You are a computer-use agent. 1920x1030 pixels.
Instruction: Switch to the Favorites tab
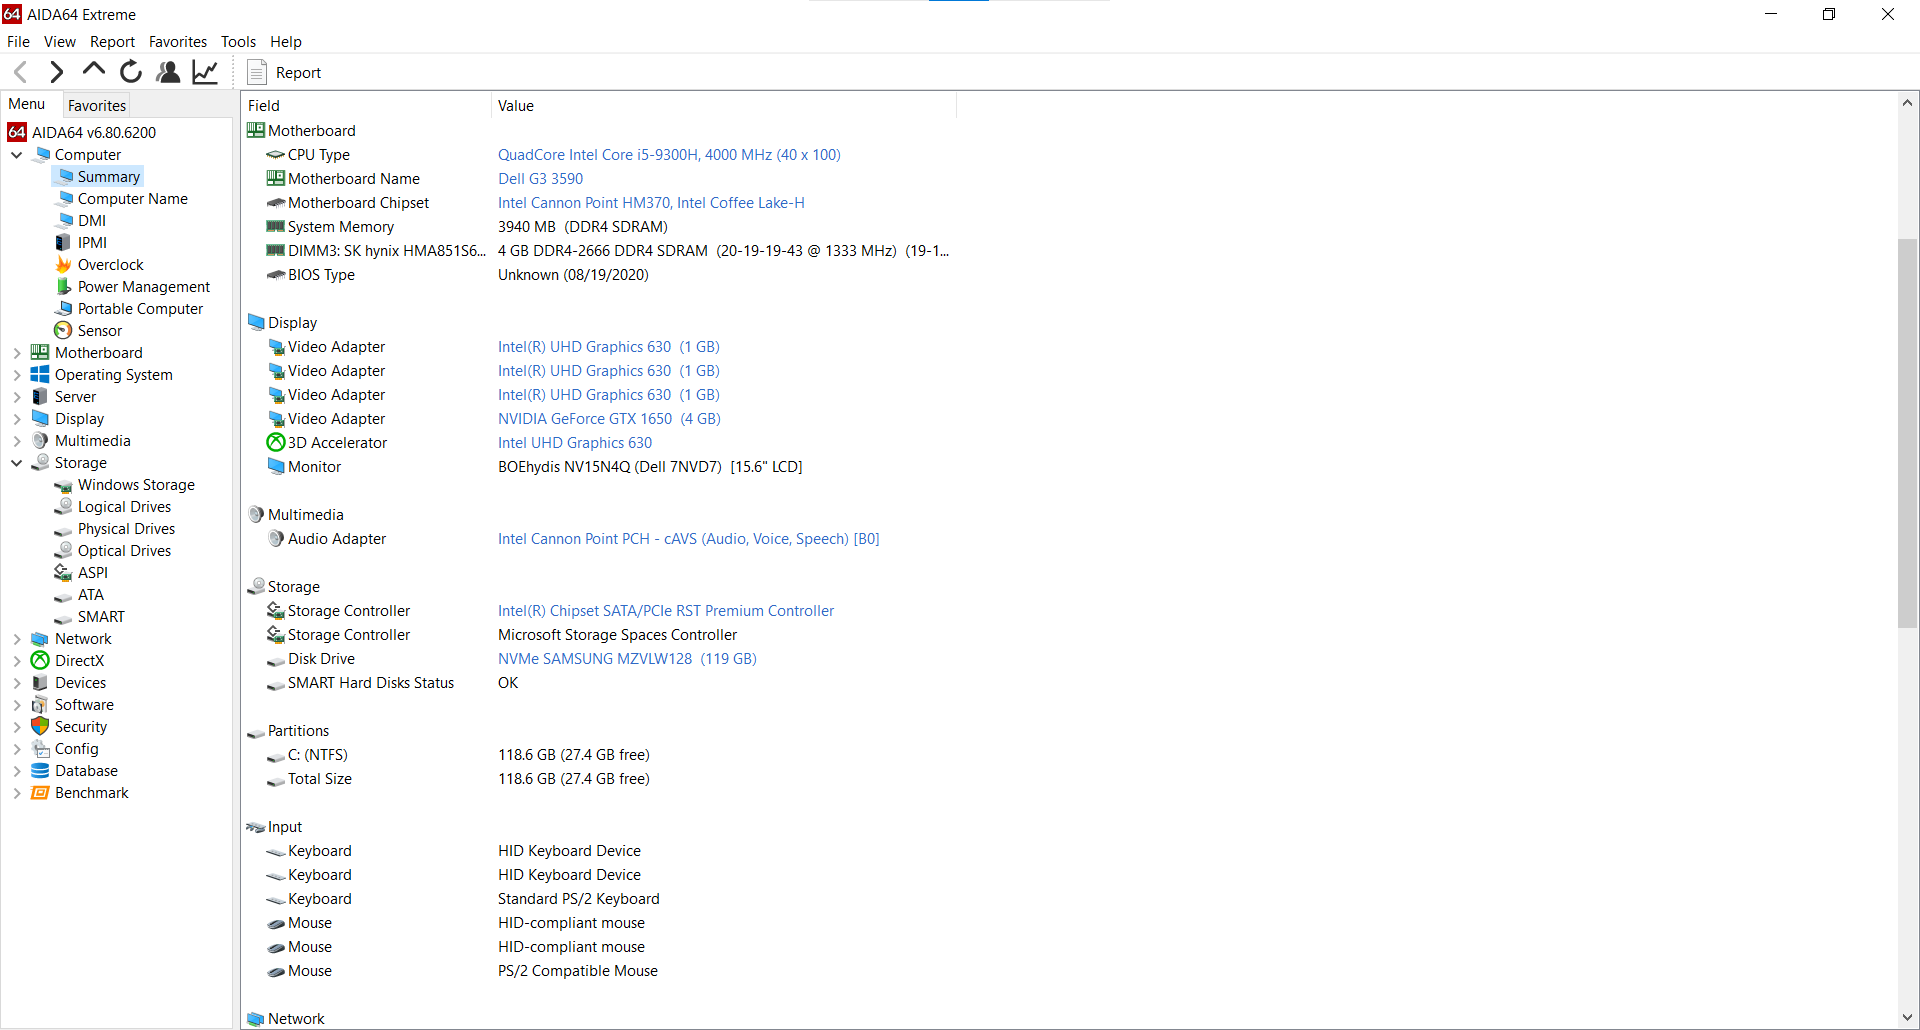coord(97,105)
